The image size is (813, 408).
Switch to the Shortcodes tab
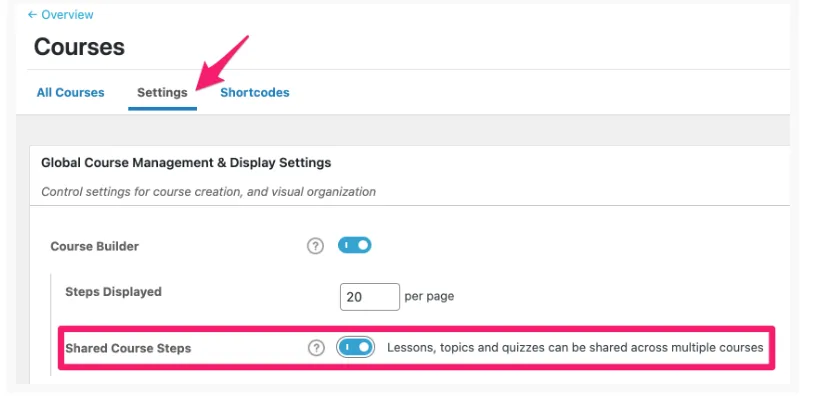255,92
